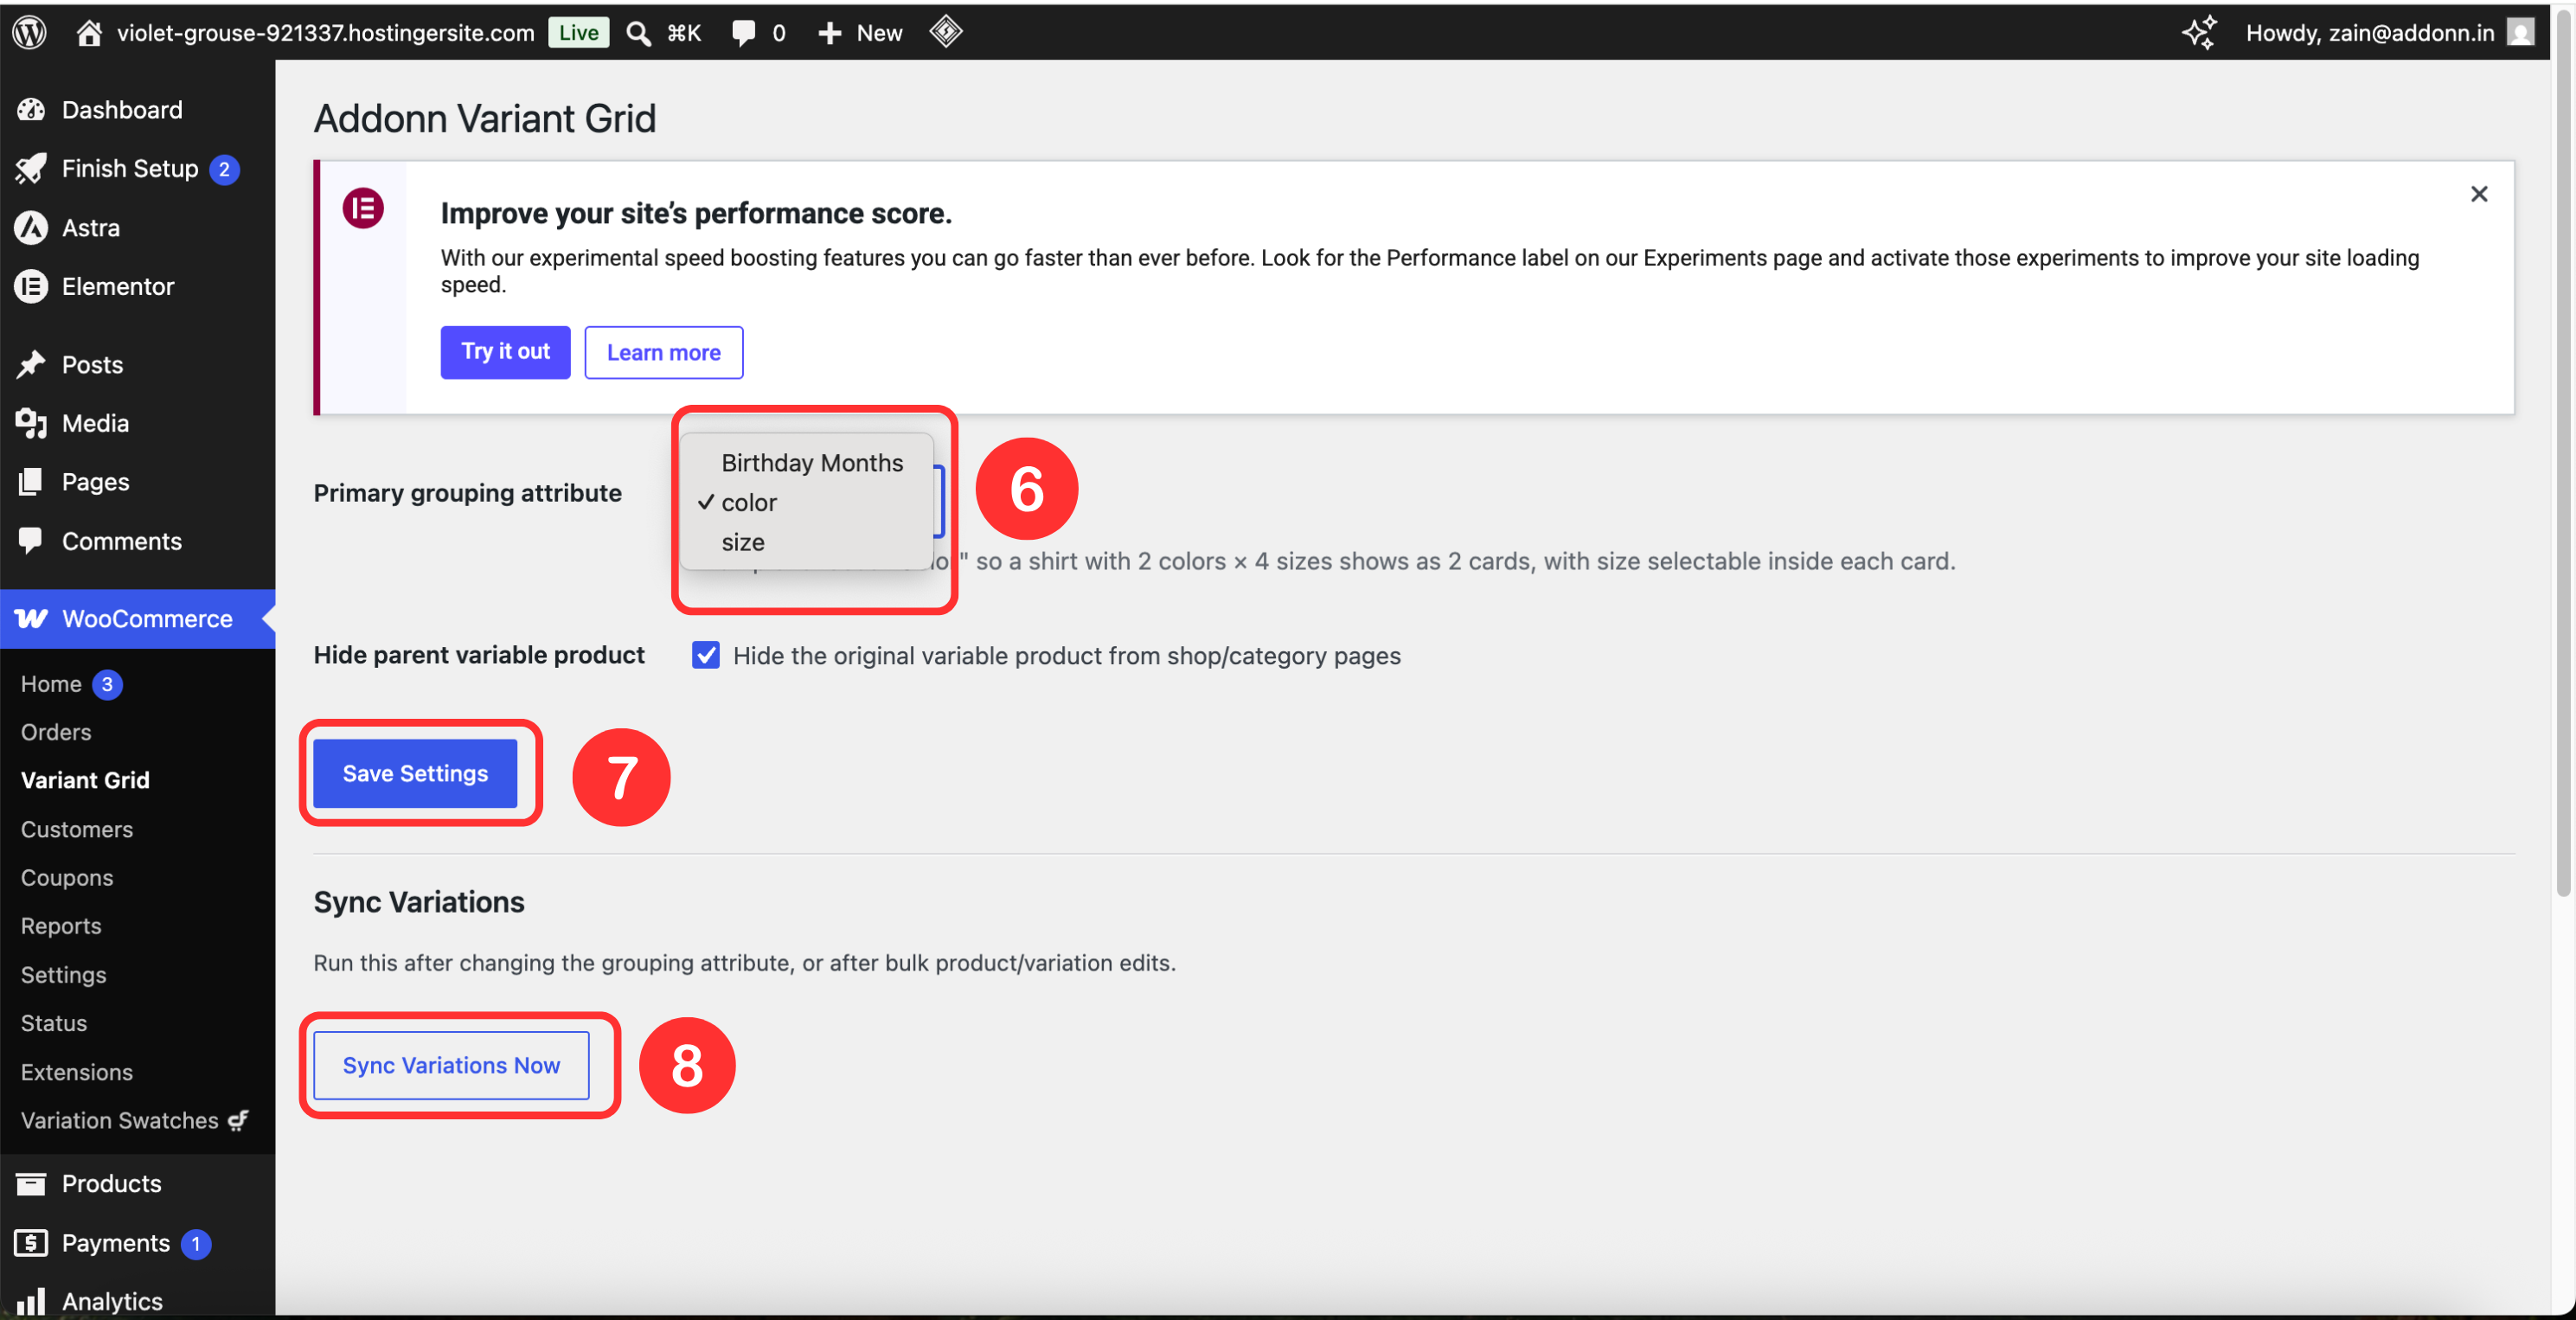Click the Finish Setup count badge
Image resolution: width=2576 pixels, height=1320 pixels.
[224, 170]
